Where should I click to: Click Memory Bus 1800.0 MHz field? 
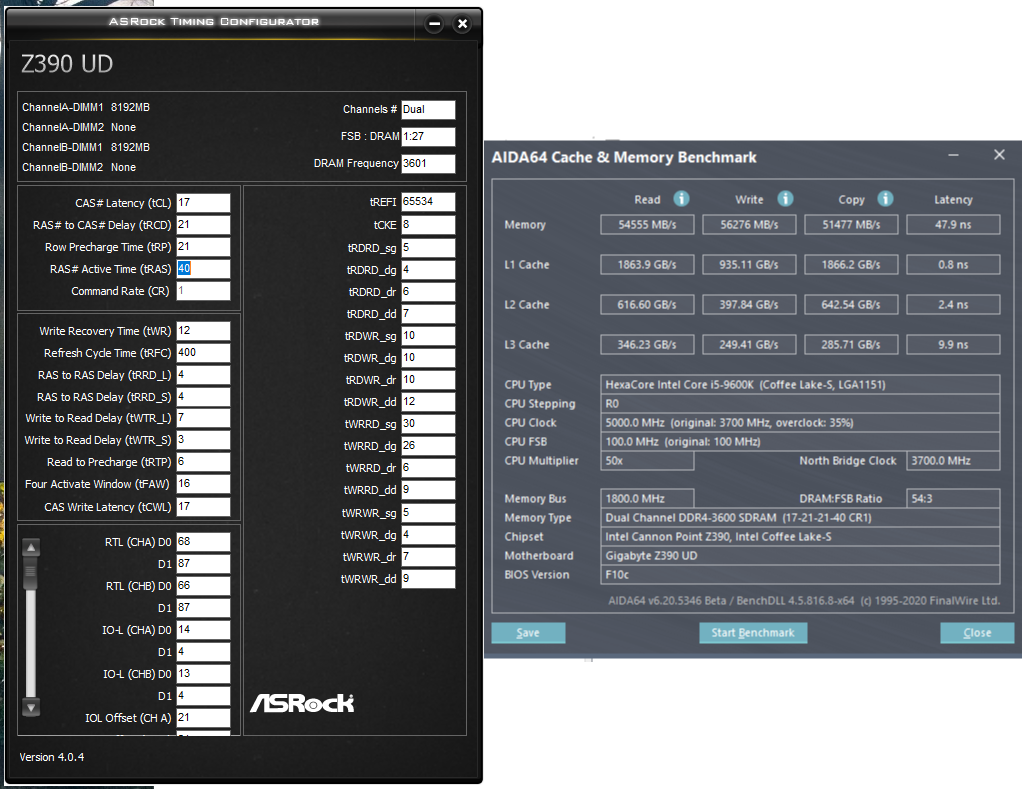[x=647, y=498]
